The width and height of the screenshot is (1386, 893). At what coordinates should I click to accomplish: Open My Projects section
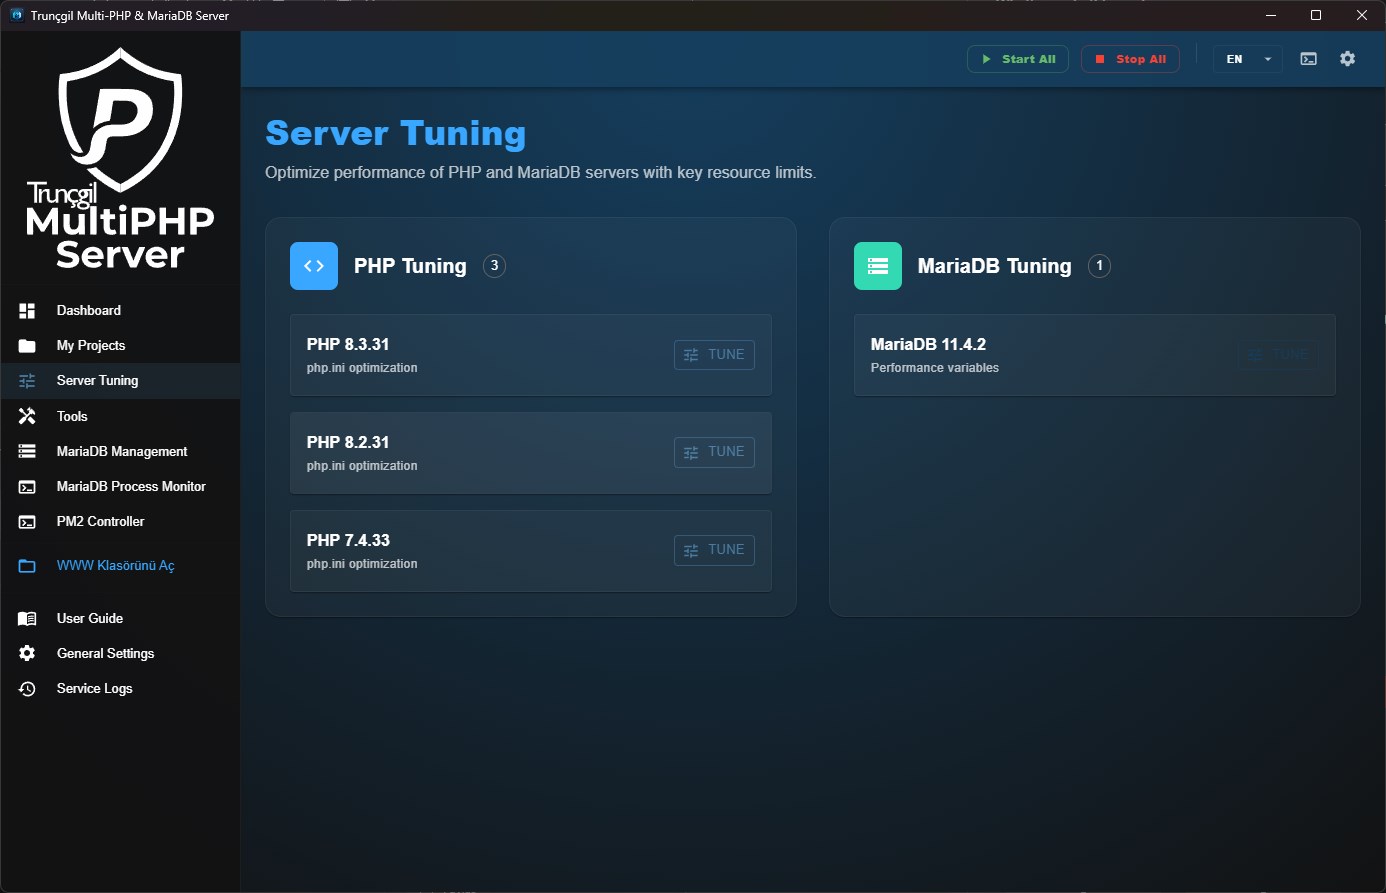120,346
